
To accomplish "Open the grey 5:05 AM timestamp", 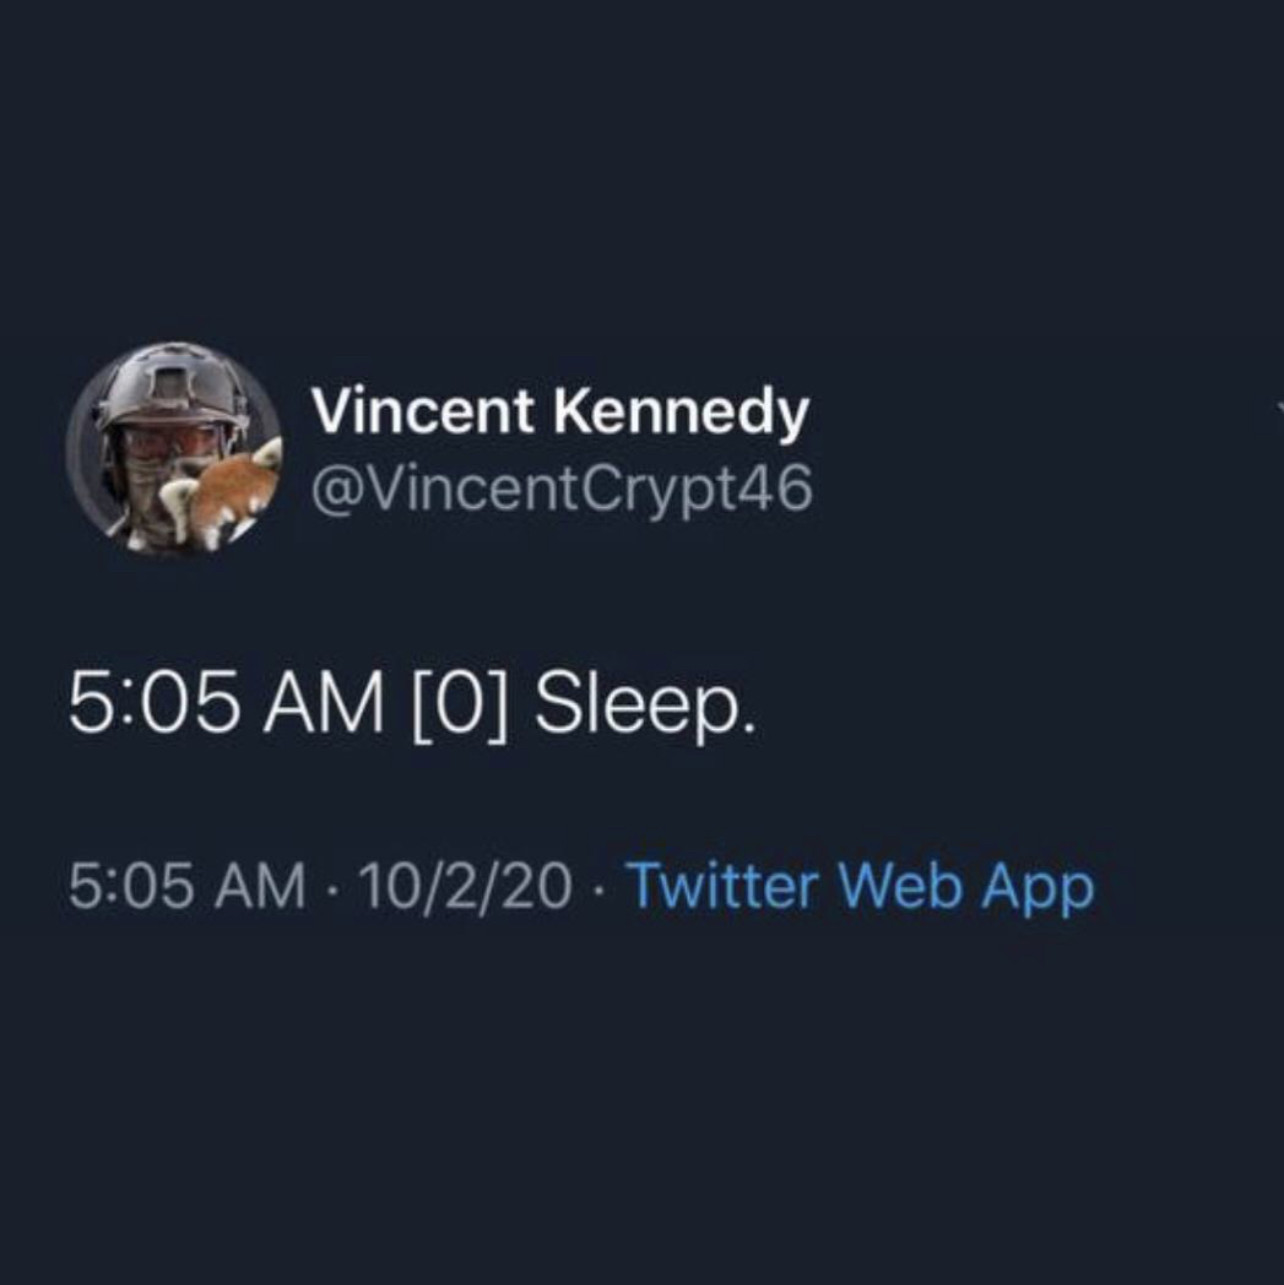I will pos(188,886).
